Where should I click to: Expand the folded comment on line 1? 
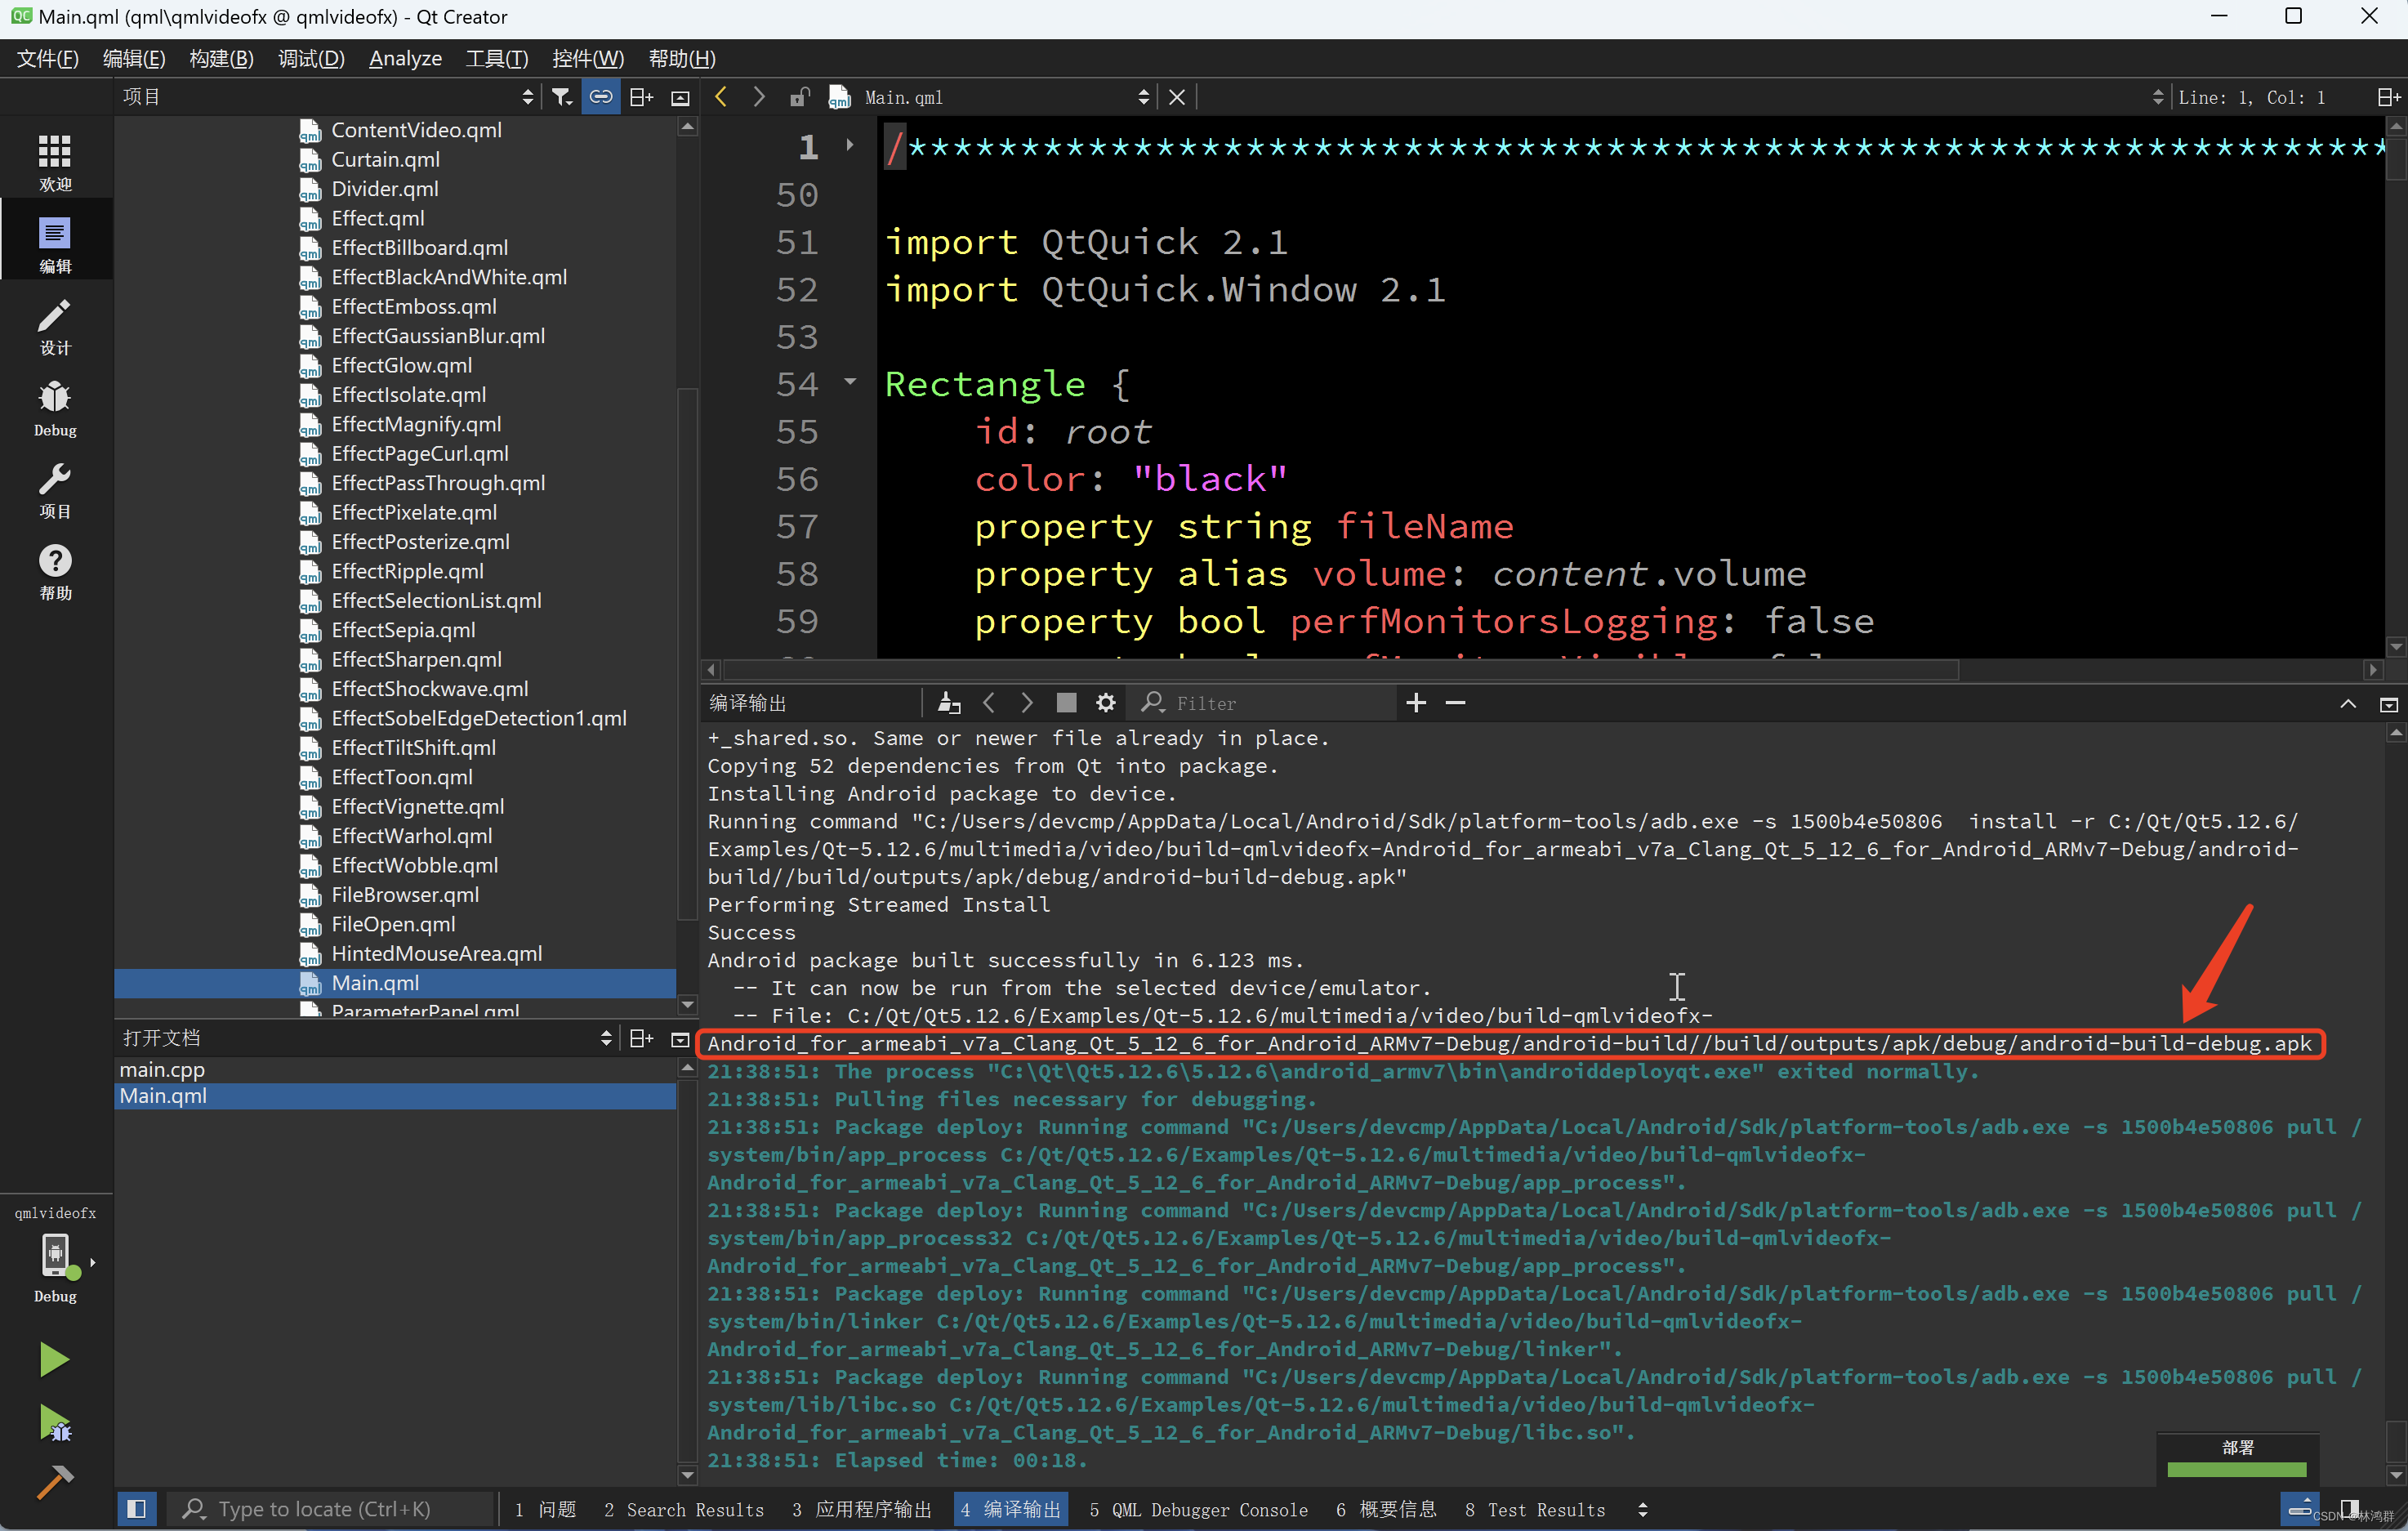point(850,145)
